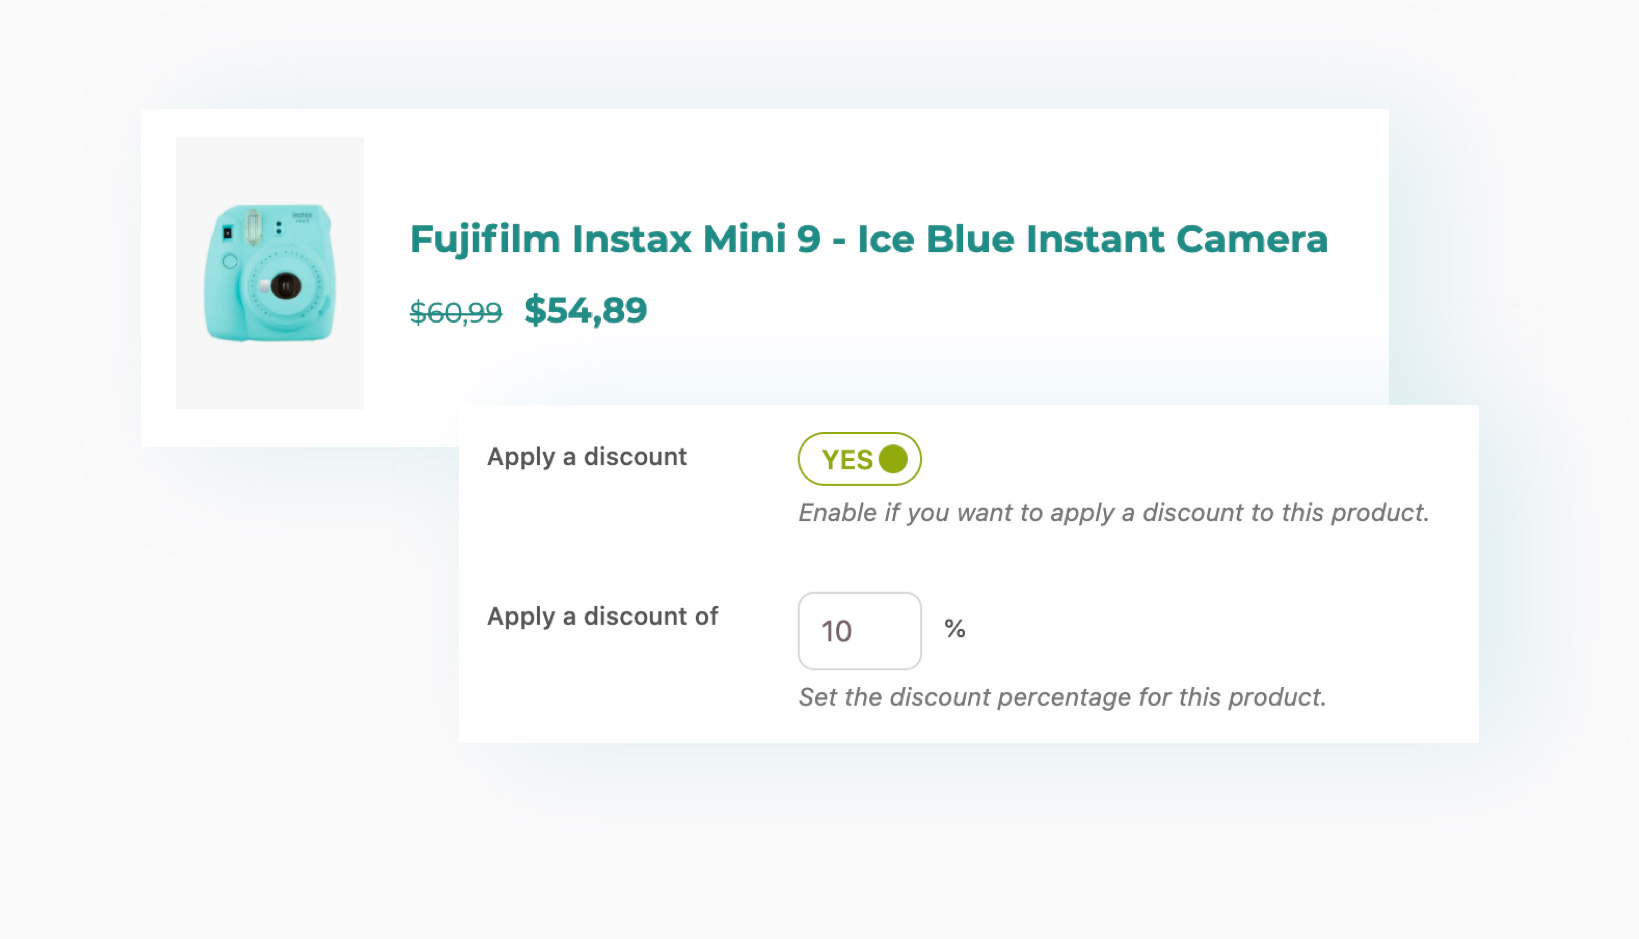
Task: Open the Fujifilm Instax camera product thumbnail
Action: (x=269, y=272)
